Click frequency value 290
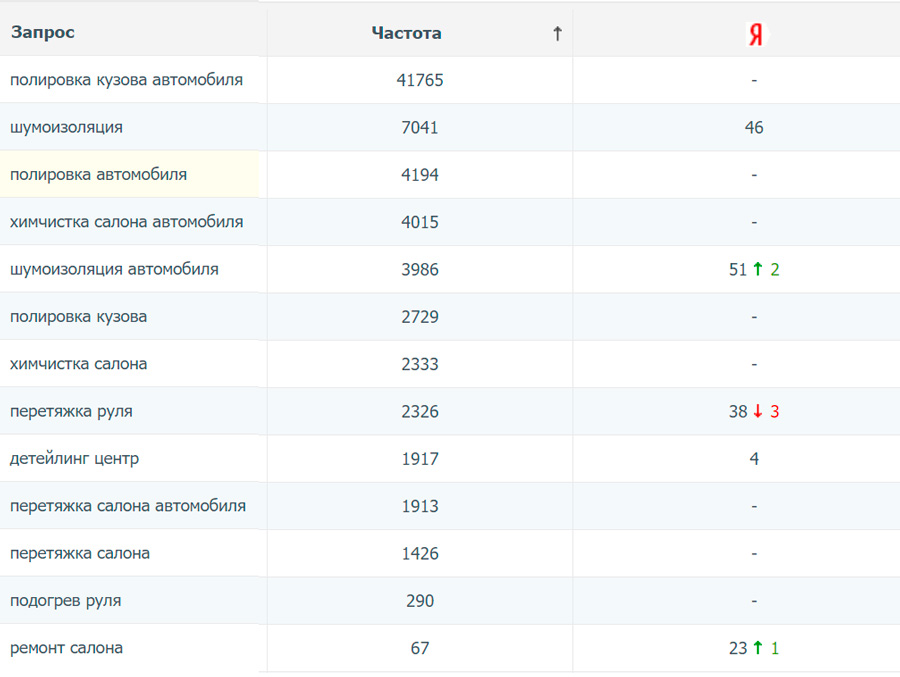 [x=420, y=601]
